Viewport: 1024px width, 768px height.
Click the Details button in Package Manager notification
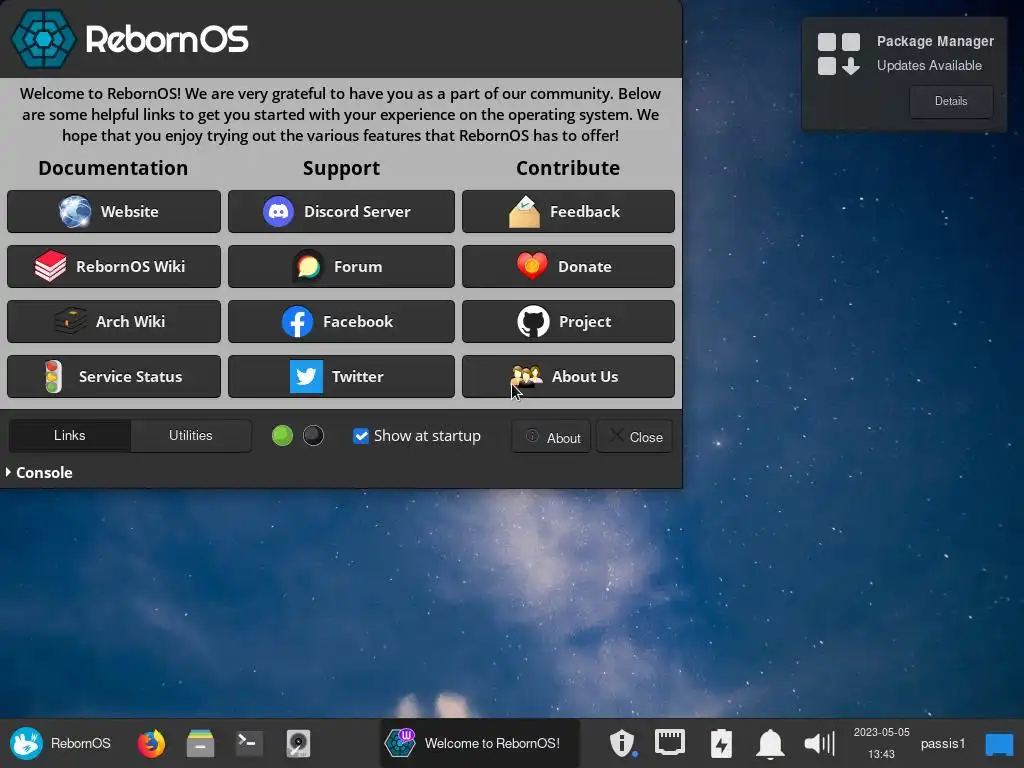[x=951, y=101]
